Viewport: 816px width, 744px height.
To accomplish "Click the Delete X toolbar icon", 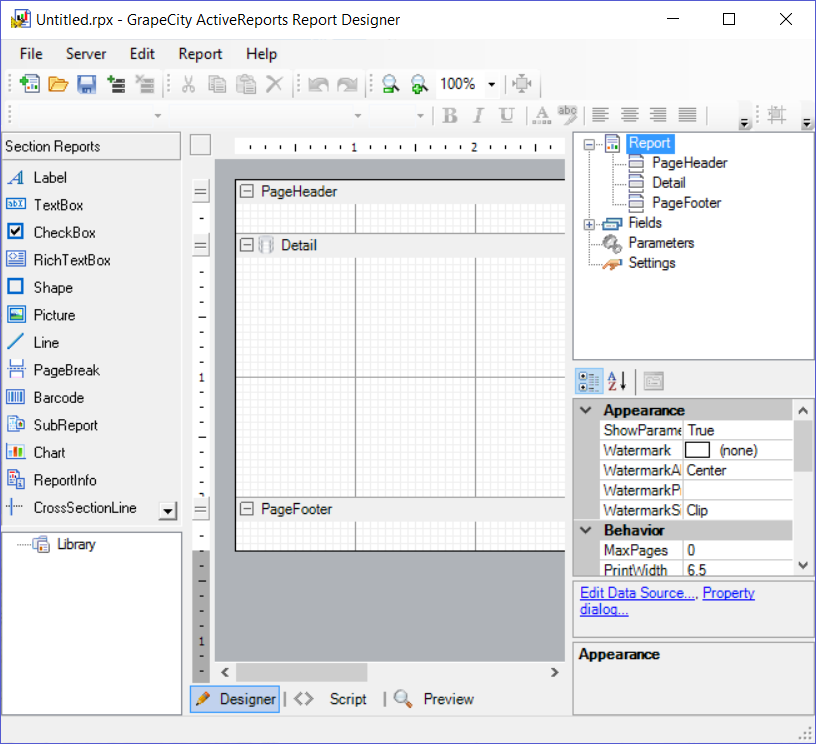I will point(274,84).
